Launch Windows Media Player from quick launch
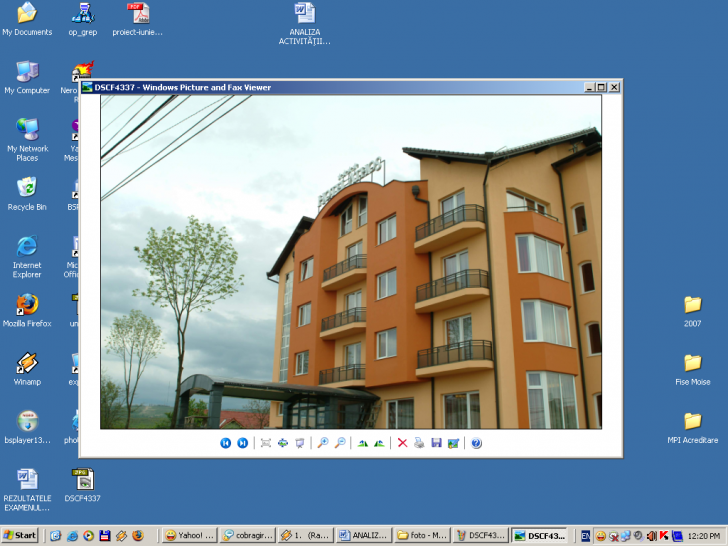The height and width of the screenshot is (546, 728). pyautogui.click(x=88, y=536)
